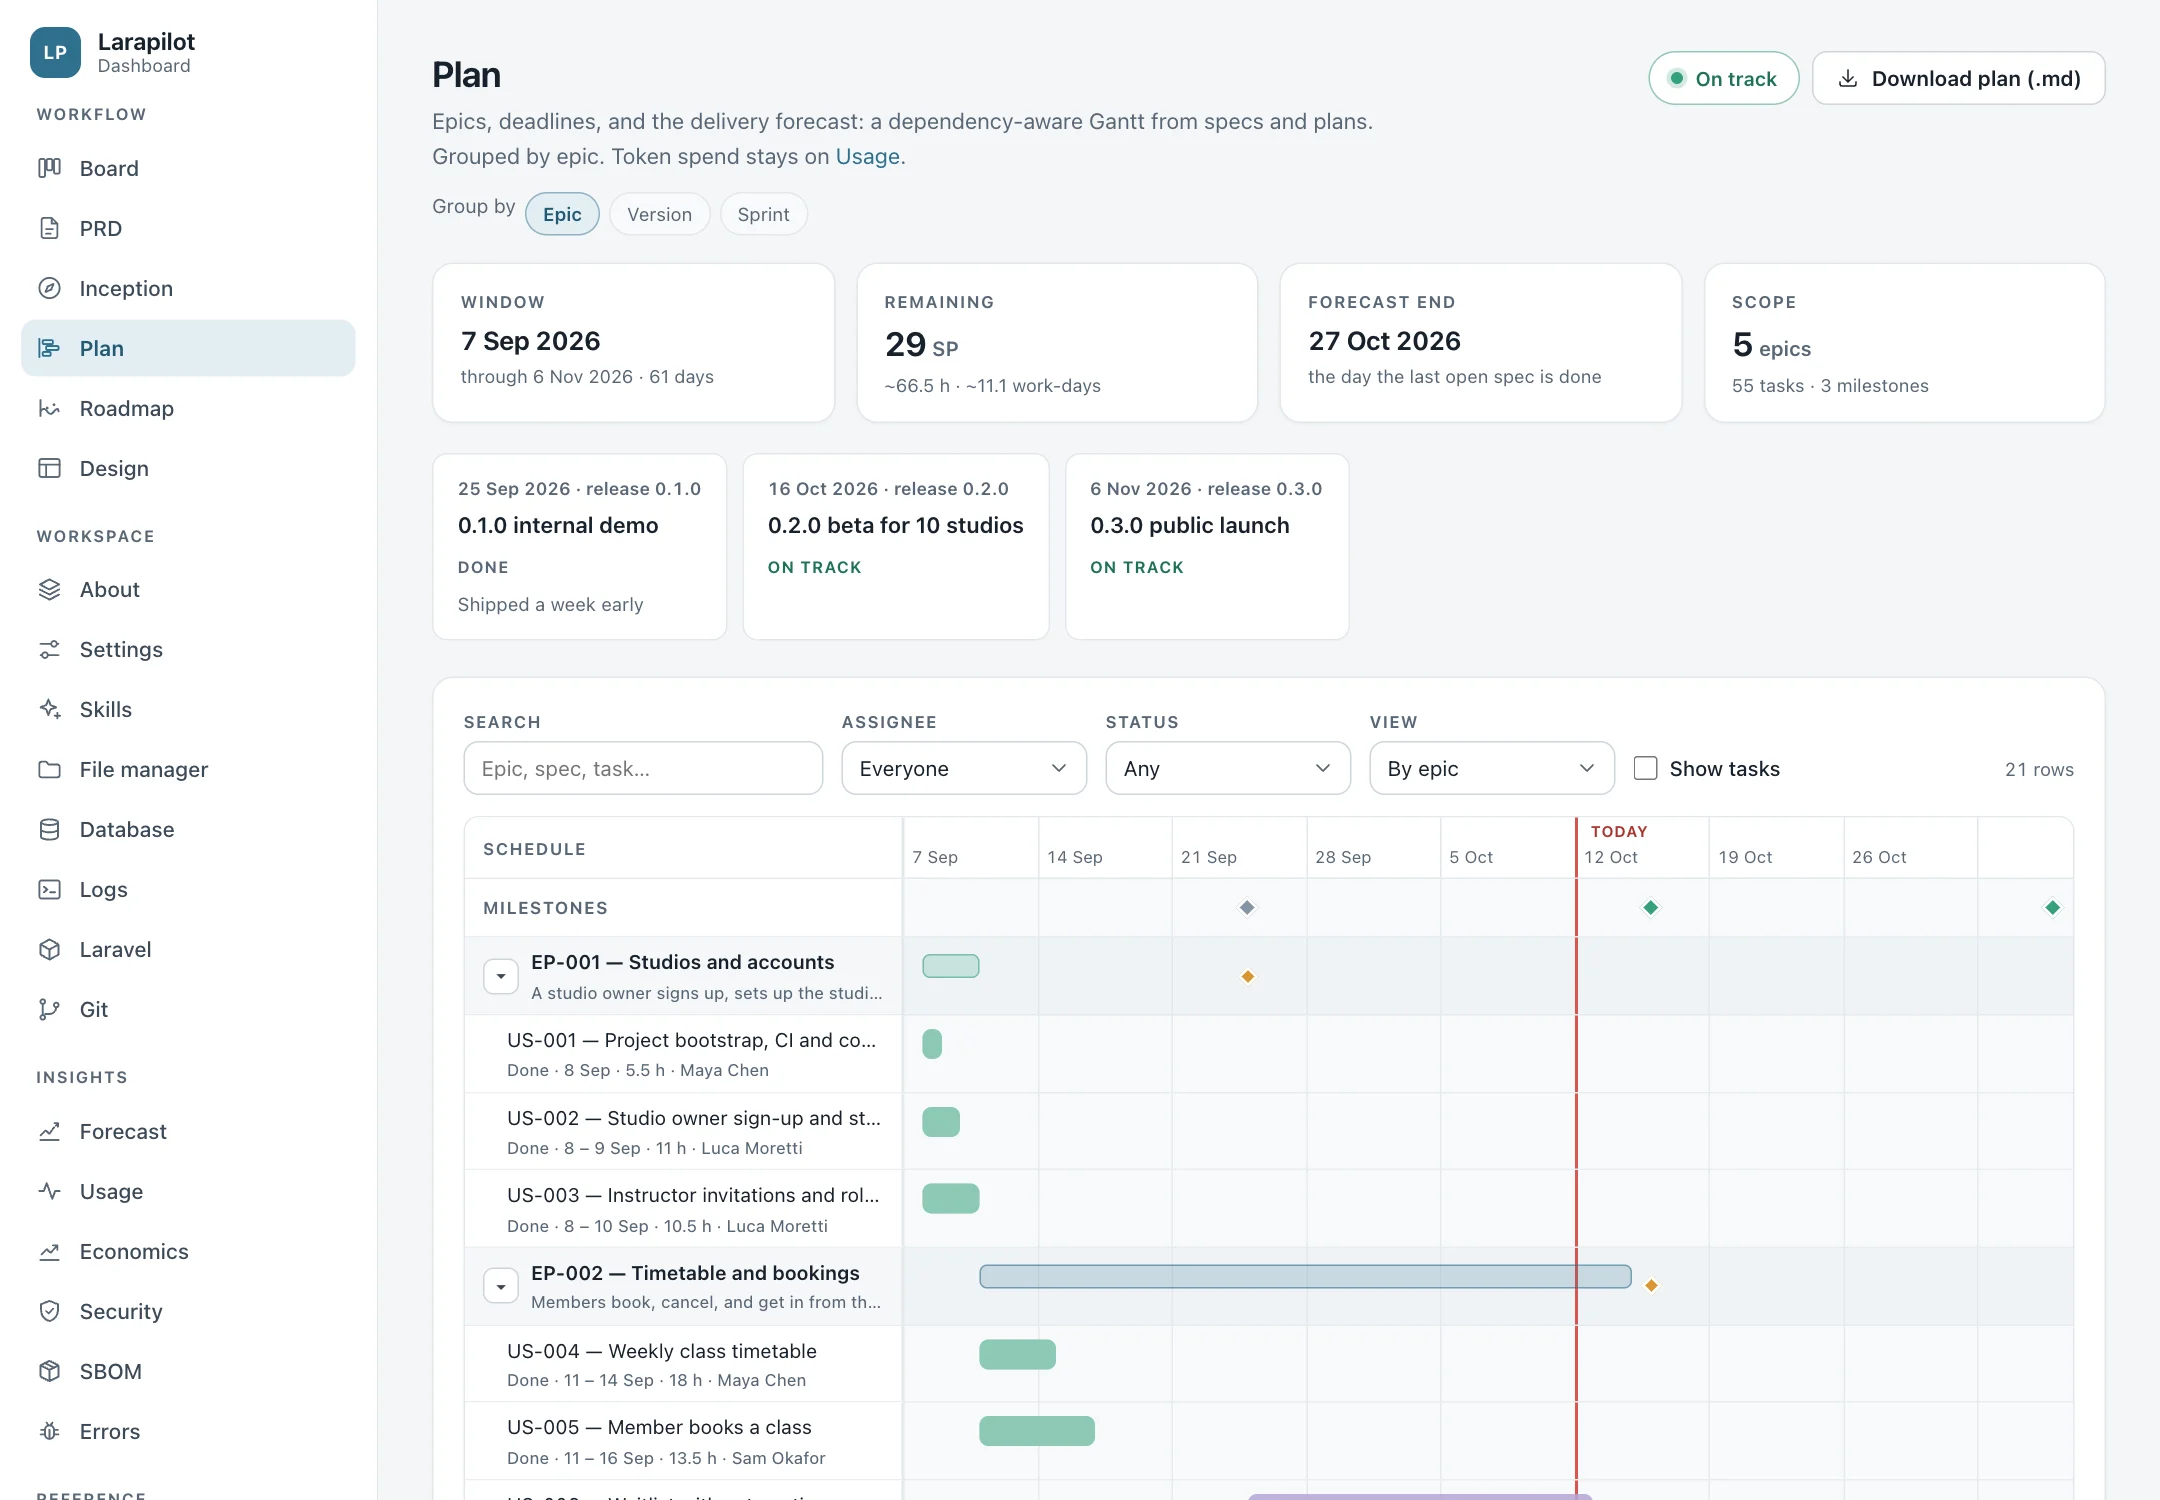Select US-002 Studio owner sign-up row
Viewport: 2160px width, 1500px height.
tap(683, 1132)
